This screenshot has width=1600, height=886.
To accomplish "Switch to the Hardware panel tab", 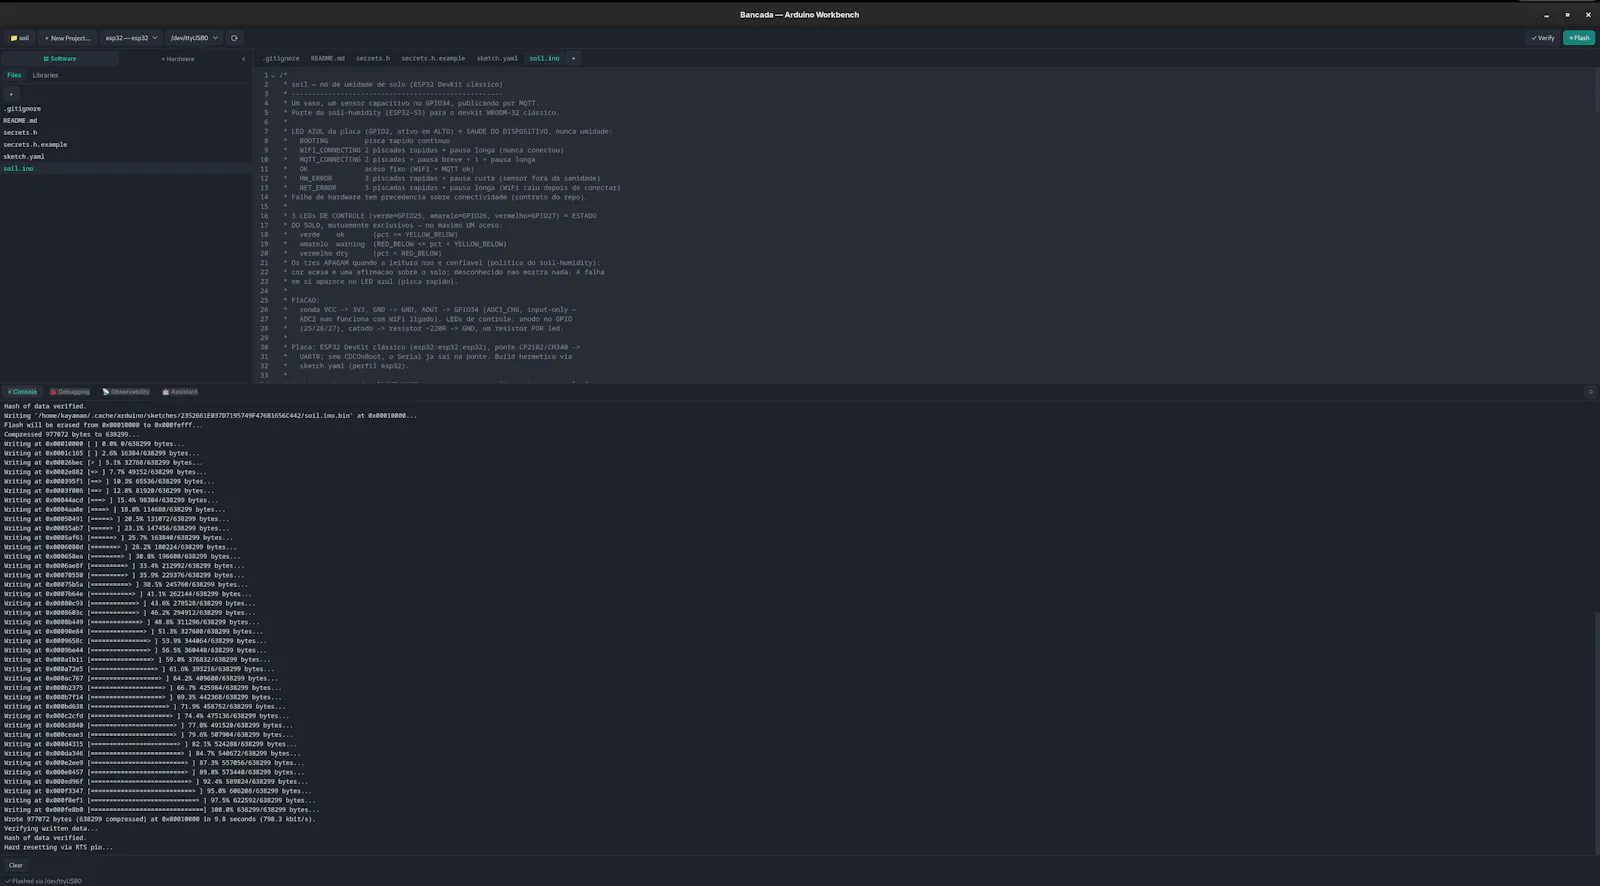I will (178, 59).
